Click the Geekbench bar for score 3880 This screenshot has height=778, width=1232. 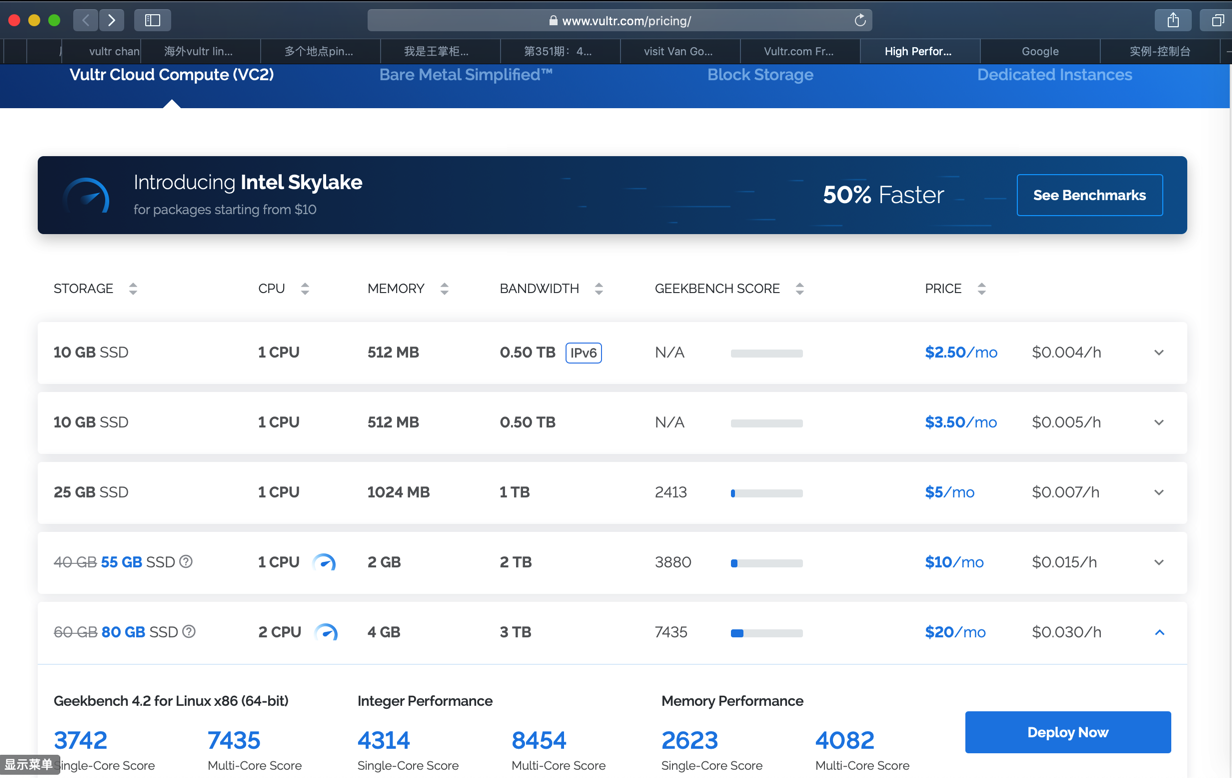767,563
